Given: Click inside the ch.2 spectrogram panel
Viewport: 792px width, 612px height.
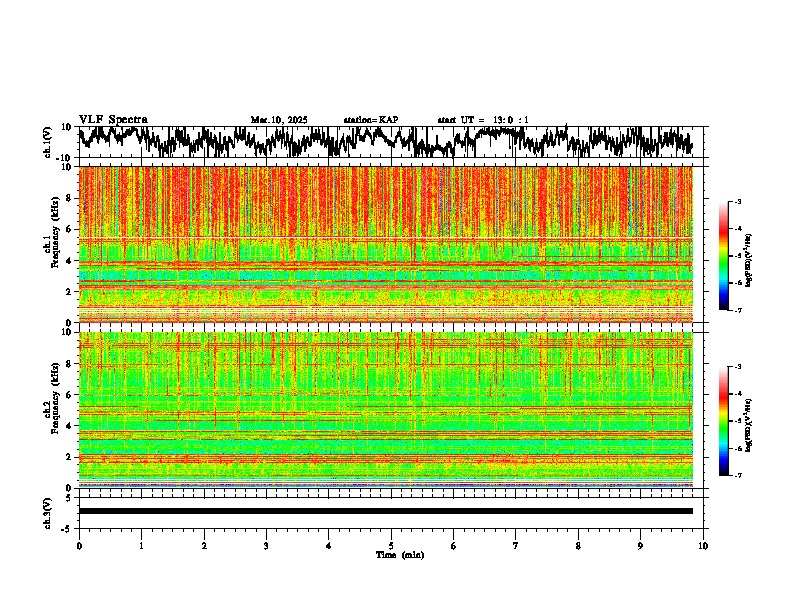Looking at the screenshot, I should tap(386, 410).
